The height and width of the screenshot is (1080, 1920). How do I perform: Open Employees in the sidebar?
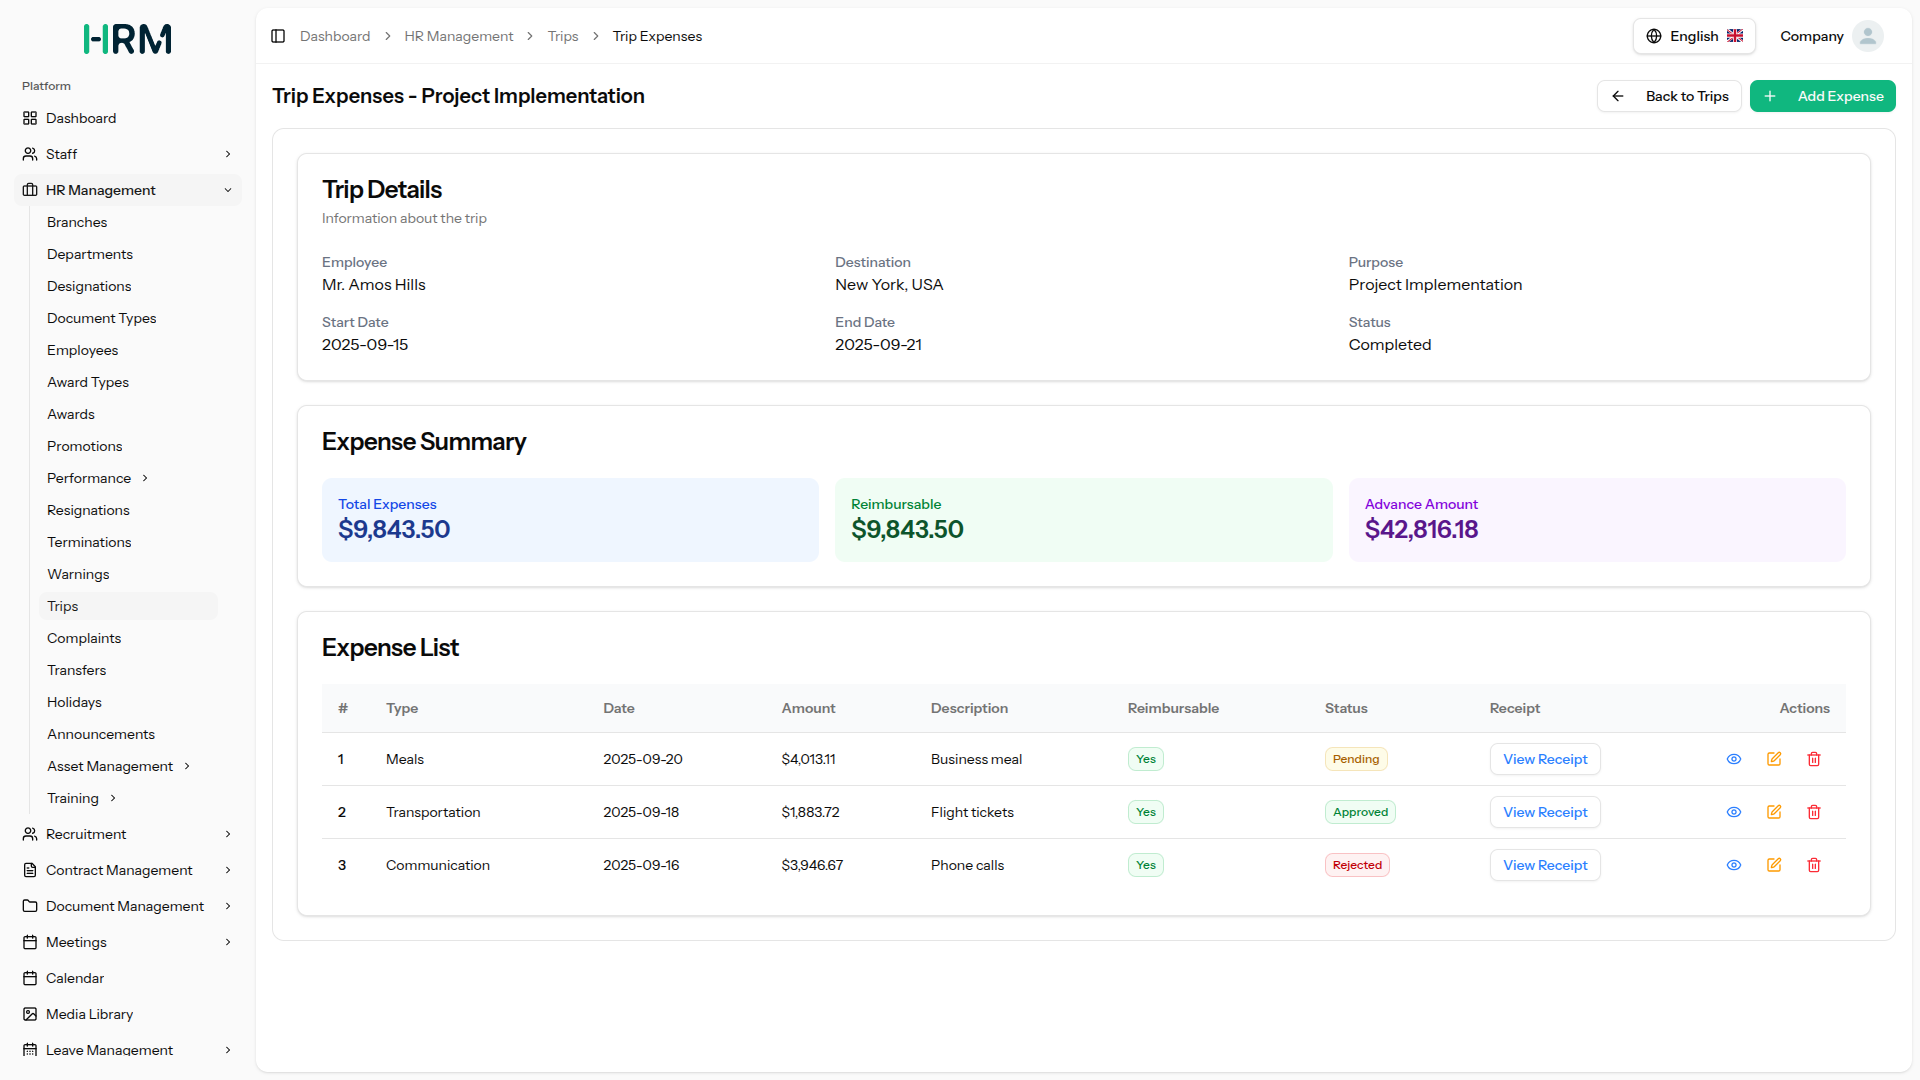pos(82,350)
